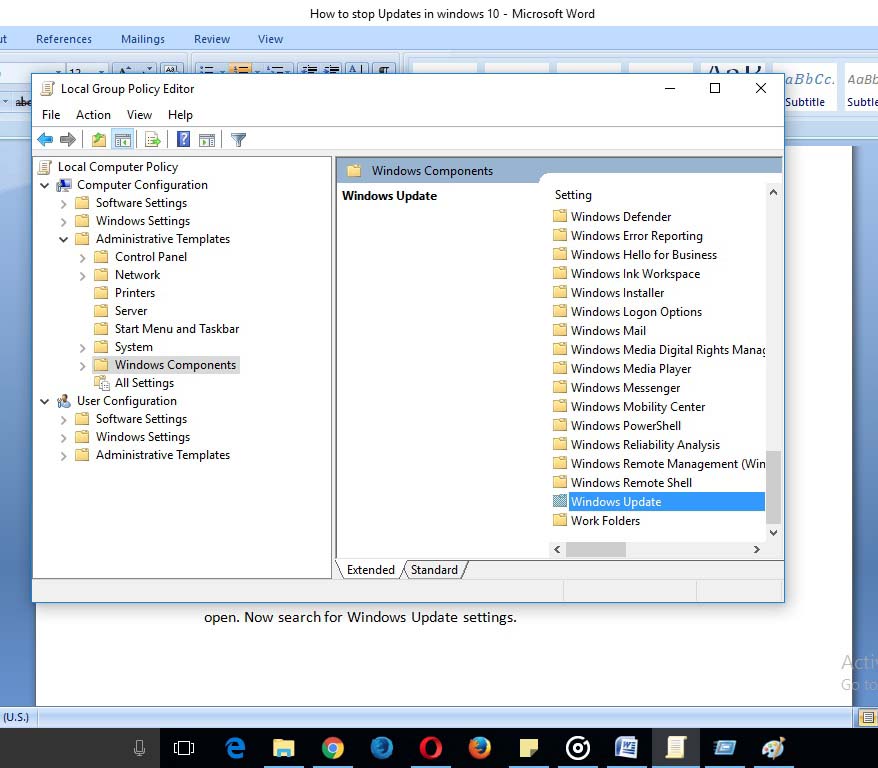Collapse the User Configuration node

(45, 401)
